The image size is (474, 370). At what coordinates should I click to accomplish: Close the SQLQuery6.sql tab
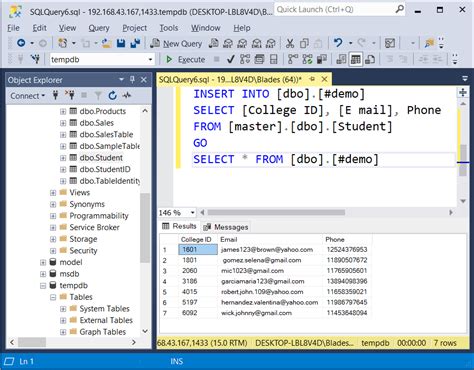pyautogui.click(x=324, y=79)
